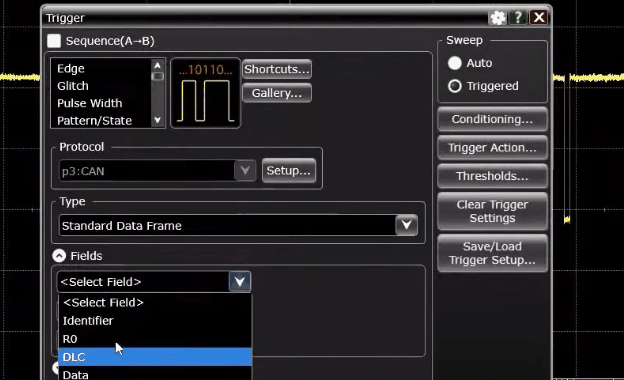Screen dimensions: 624x380
Task: Click the pulse waveform trigger preview
Action: point(205,94)
